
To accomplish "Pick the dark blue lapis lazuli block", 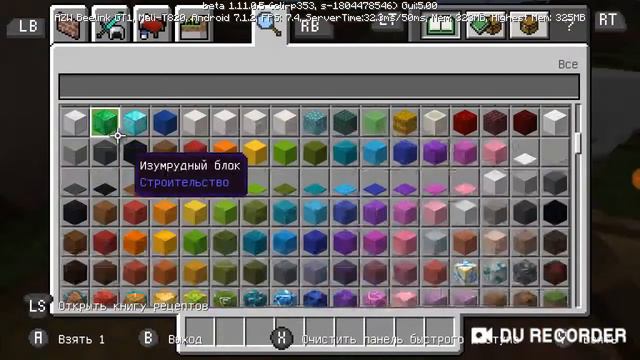I will (x=165, y=122).
